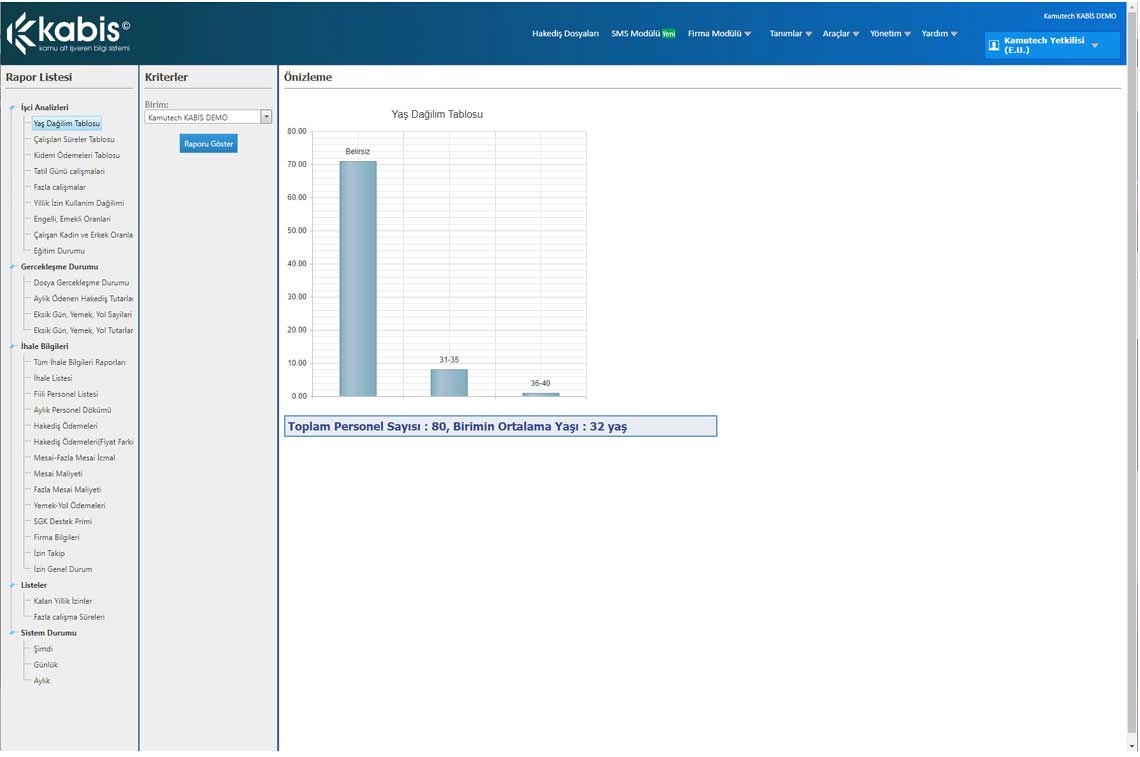Open Hakediş Ödemeleri(Fiyat Farkı) report
This screenshot has height=757, width=1140.
coord(83,443)
